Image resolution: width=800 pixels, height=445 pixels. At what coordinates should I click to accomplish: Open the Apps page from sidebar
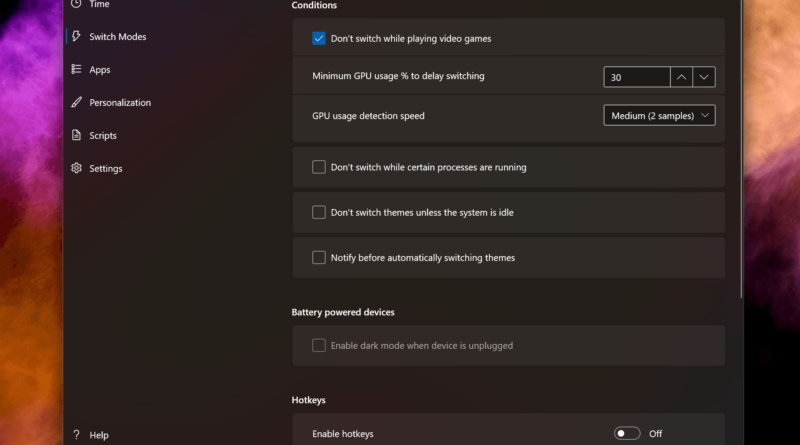[99, 69]
